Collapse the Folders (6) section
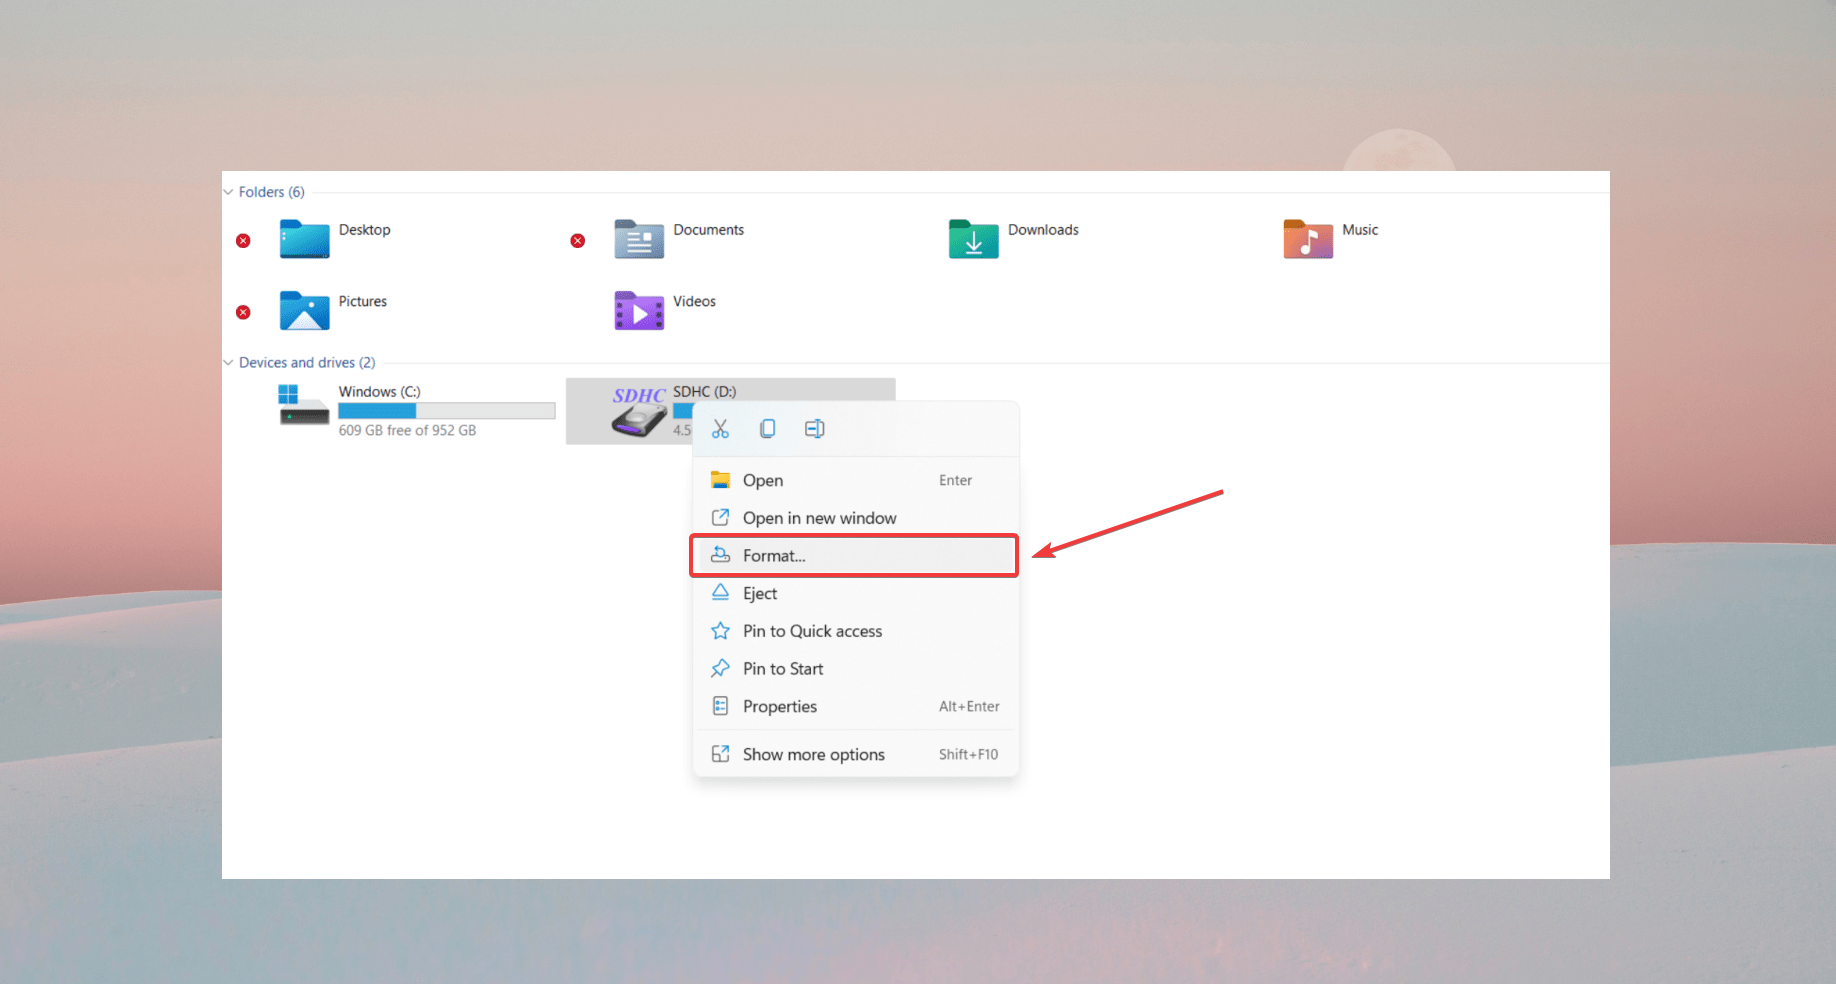Screen dimensions: 1836x984 229,192
